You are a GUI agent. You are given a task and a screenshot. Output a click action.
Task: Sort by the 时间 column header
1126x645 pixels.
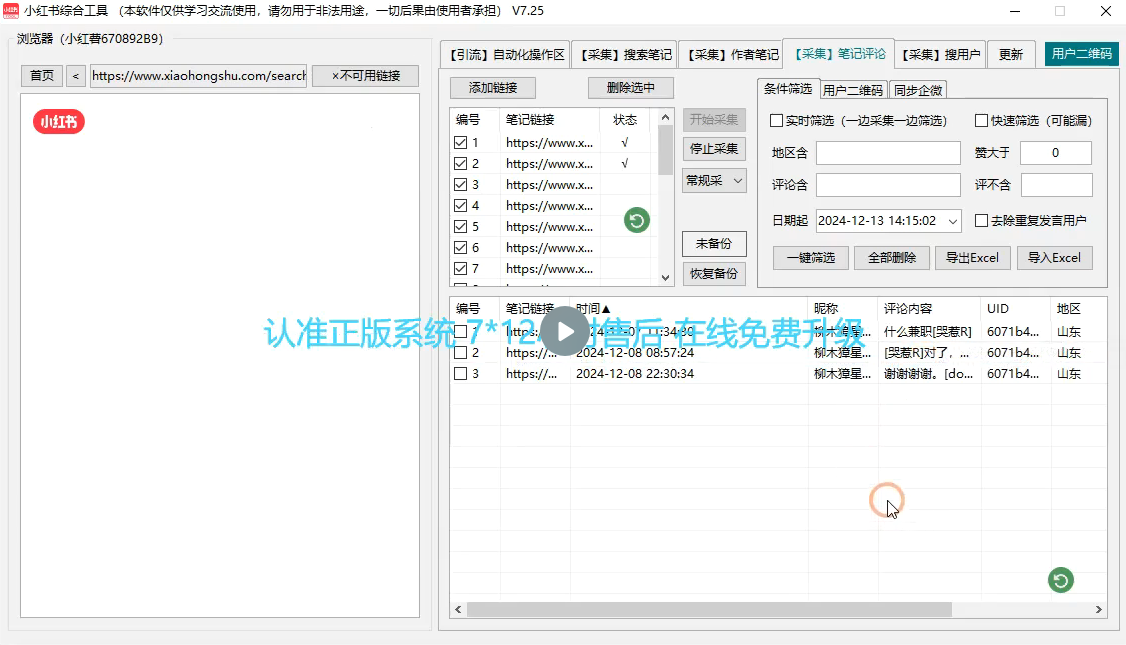pos(689,308)
